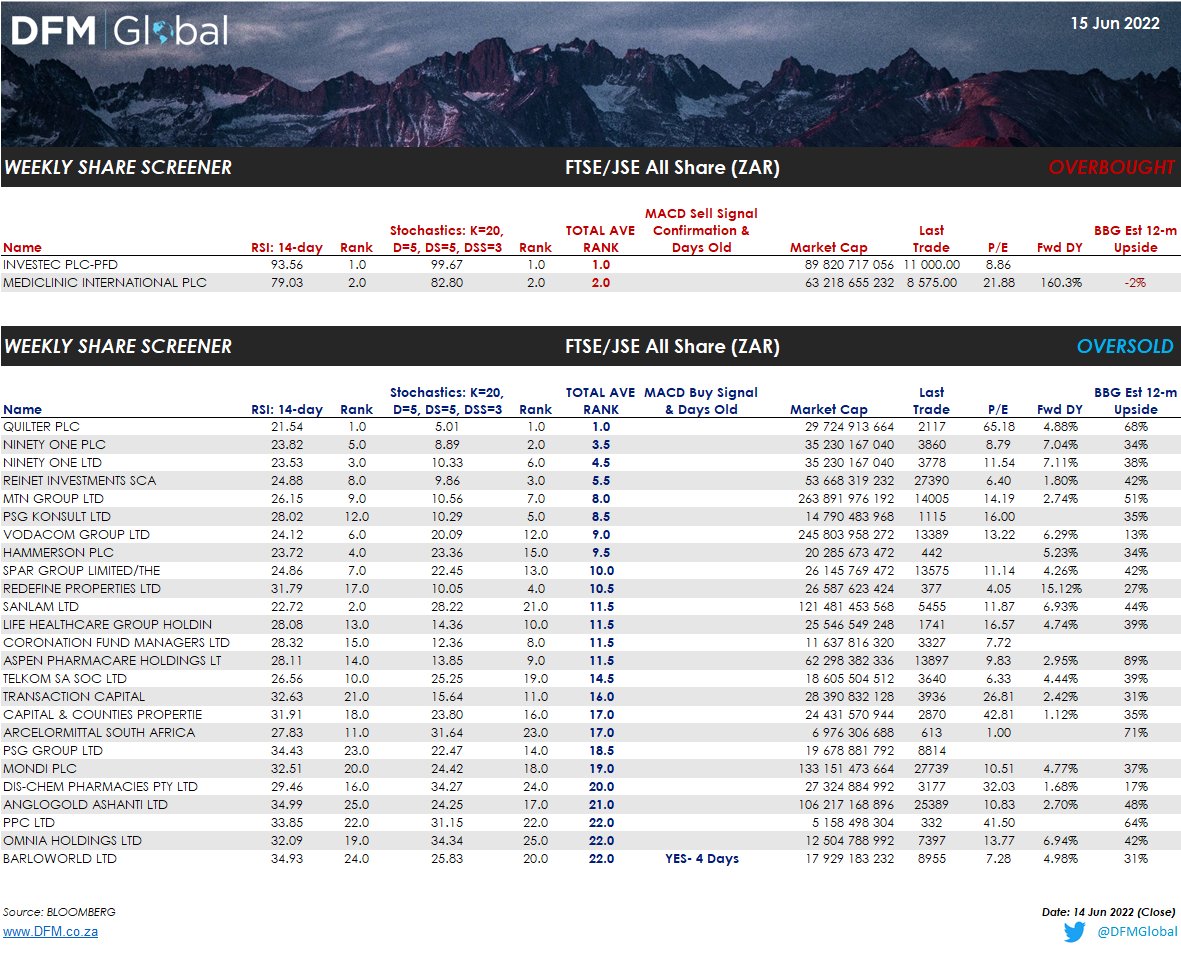
Task: Click Hammerson last trade 442
Action: tap(932, 553)
